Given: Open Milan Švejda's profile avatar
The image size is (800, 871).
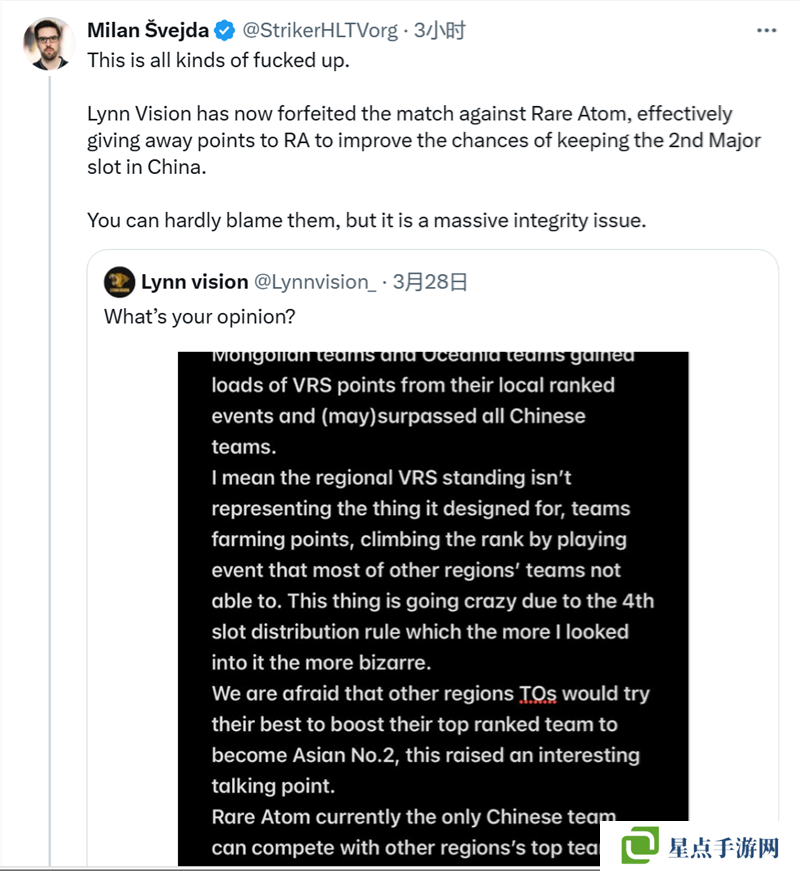Looking at the screenshot, I should tap(48, 43).
